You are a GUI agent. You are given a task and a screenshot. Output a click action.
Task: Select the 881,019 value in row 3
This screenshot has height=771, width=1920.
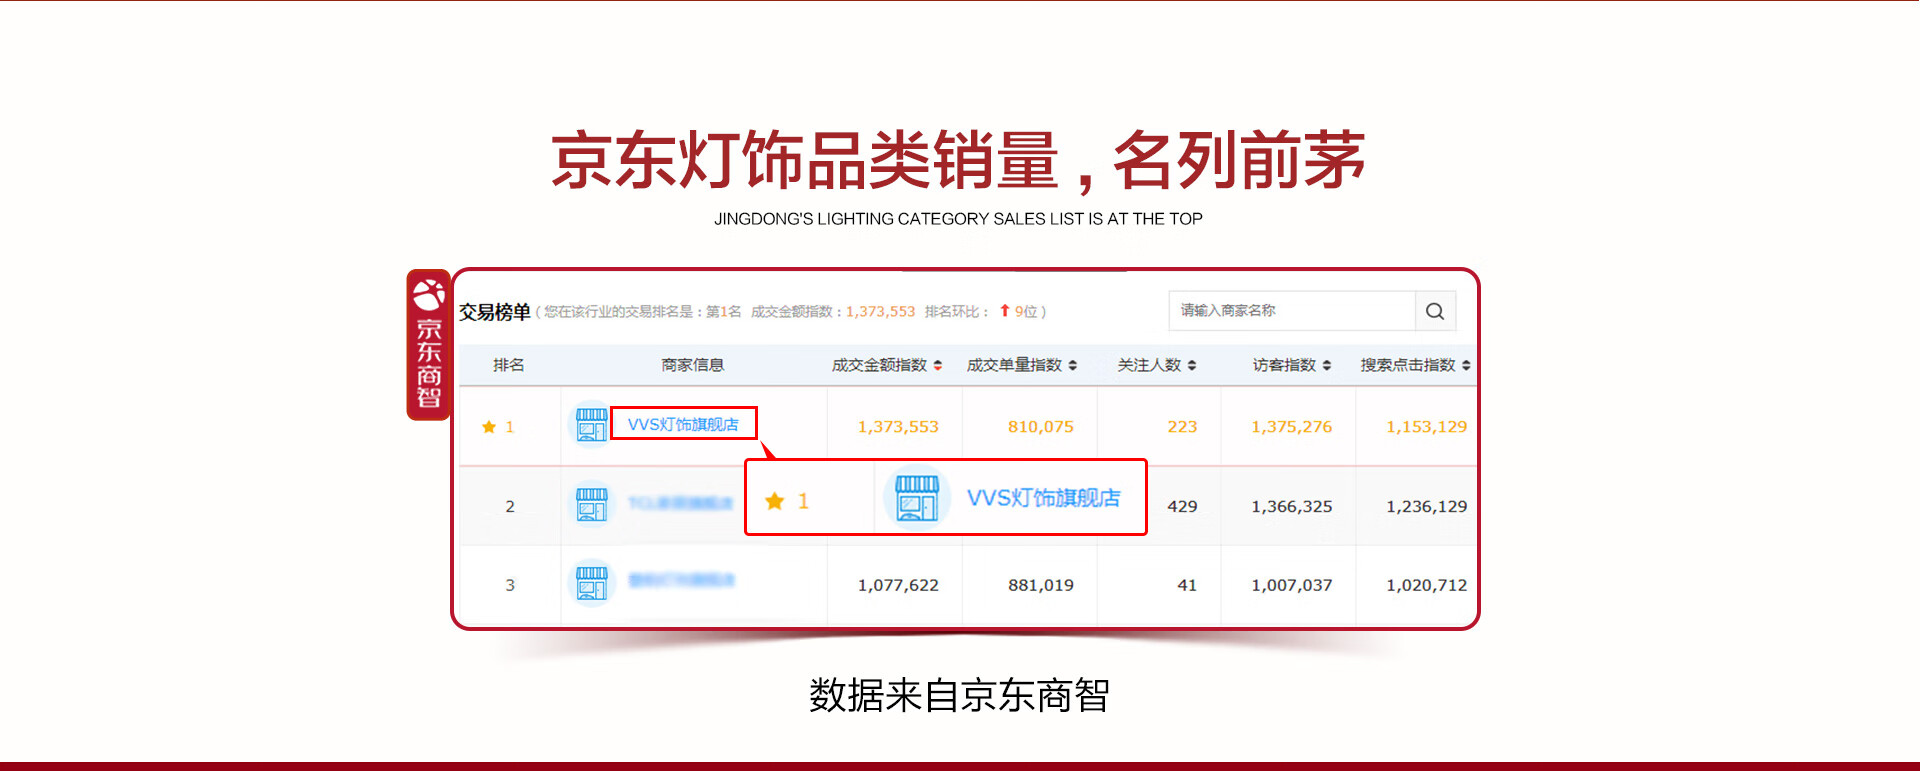(1041, 586)
